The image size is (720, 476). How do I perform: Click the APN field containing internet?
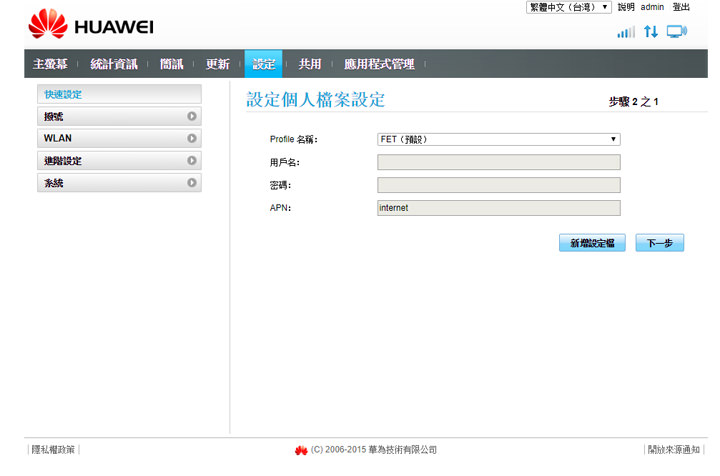(499, 208)
